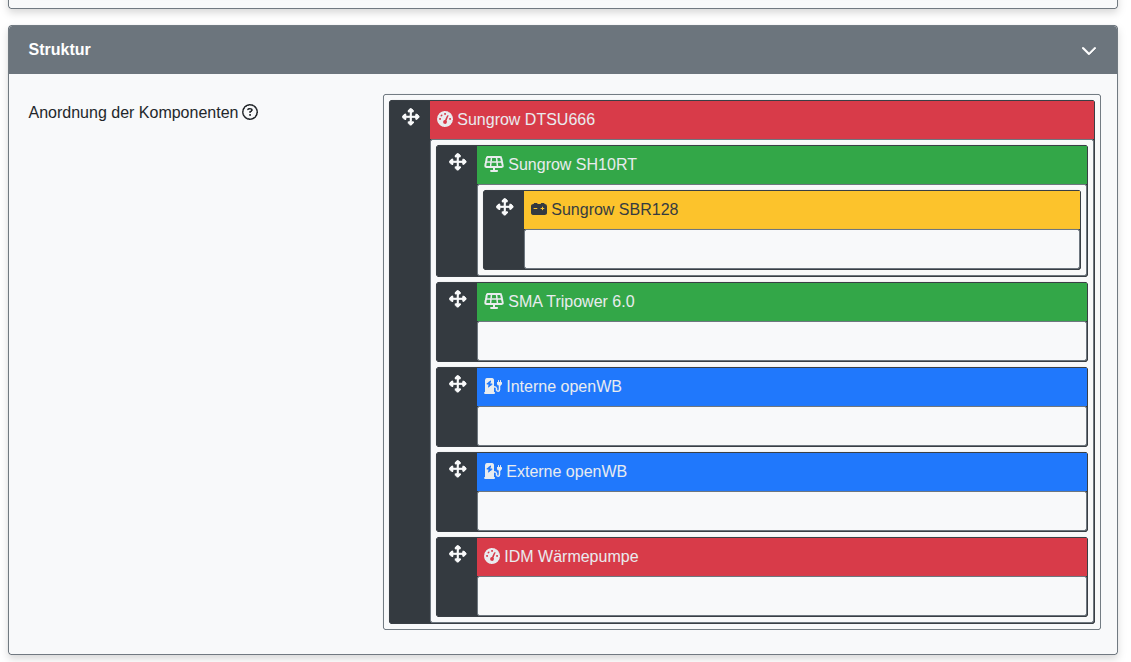
Task: Click the charging station icon of Externe openWB
Action: (x=493, y=472)
